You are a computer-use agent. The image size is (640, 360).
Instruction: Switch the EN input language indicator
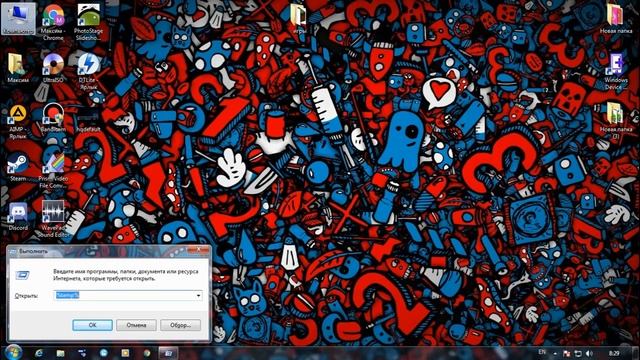pyautogui.click(x=542, y=352)
